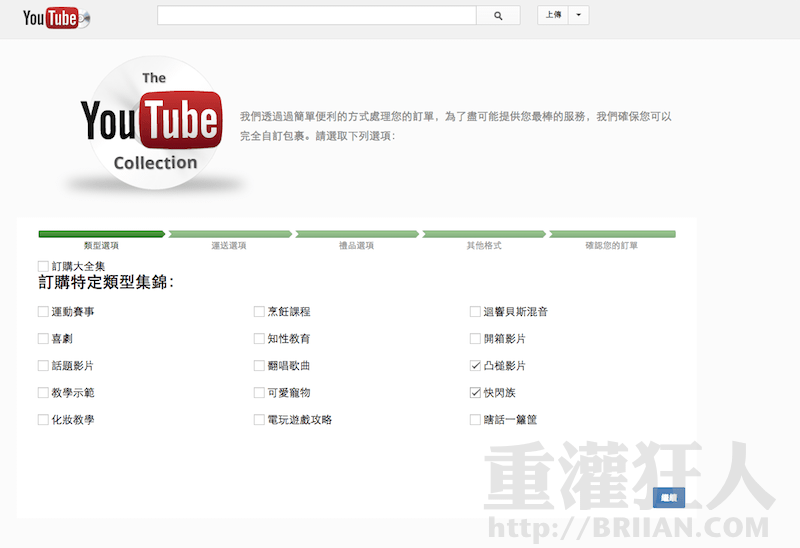Tick the 迴響貝斯混音 checkbox

[475, 312]
